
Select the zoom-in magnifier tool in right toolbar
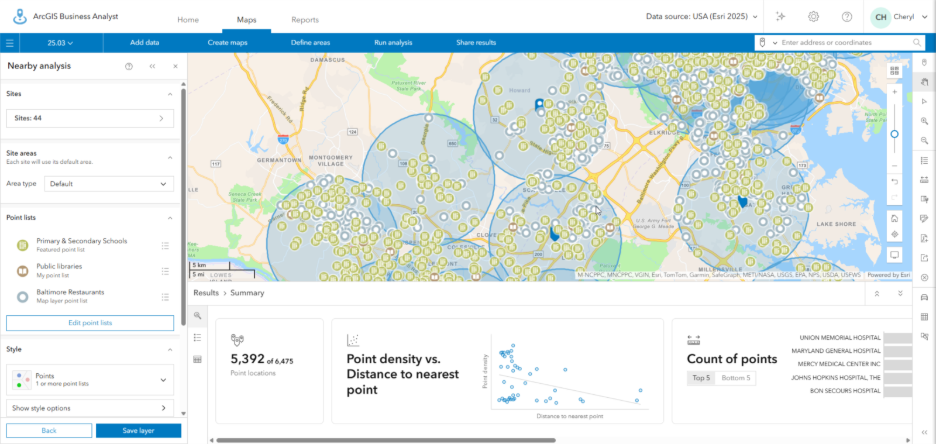[924, 121]
